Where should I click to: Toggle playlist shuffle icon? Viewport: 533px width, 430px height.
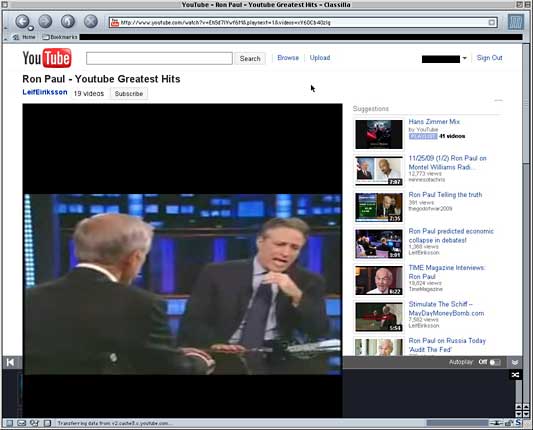(515, 375)
